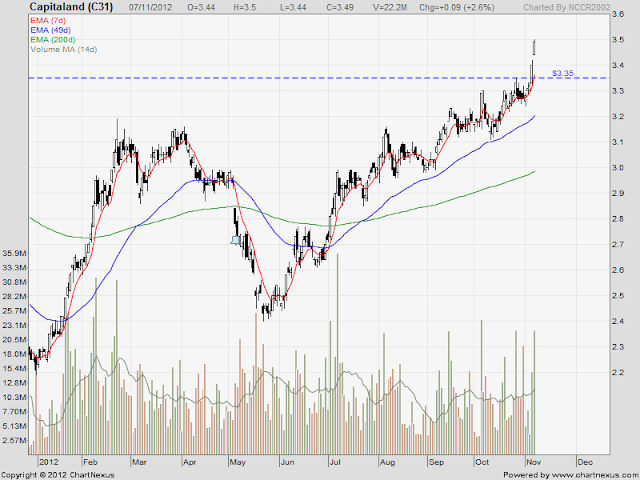Click the 18.0M volume axis label
Image resolution: width=640 pixels, height=480 pixels.
click(14, 354)
